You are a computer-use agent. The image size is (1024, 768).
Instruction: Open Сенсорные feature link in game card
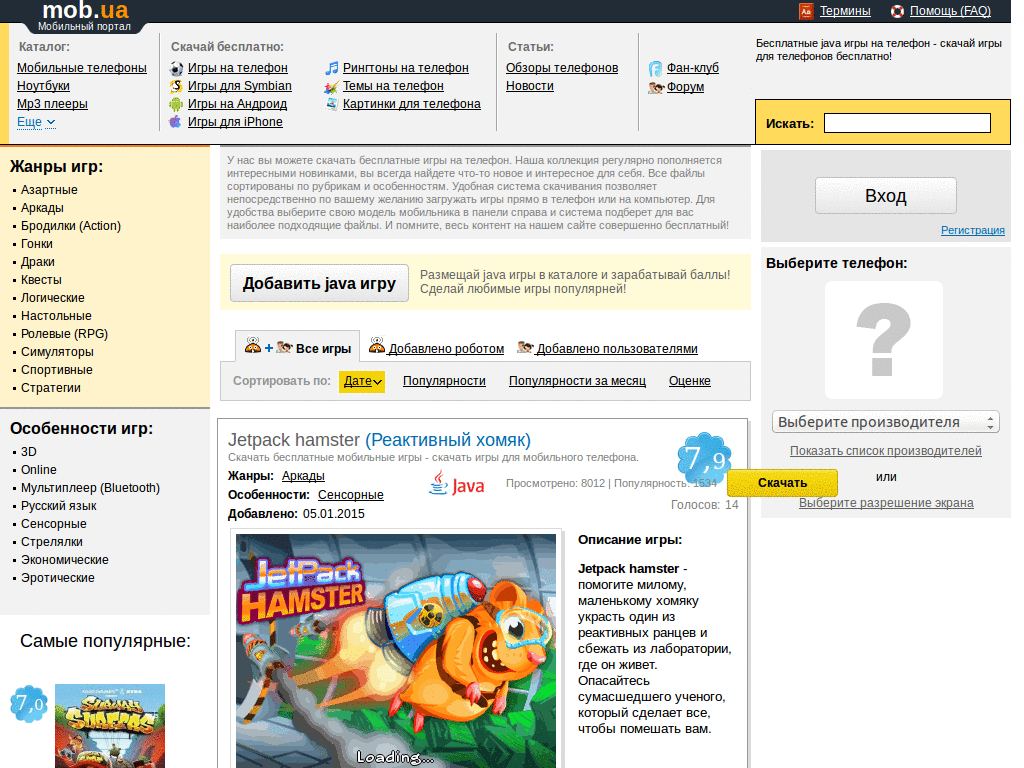351,495
